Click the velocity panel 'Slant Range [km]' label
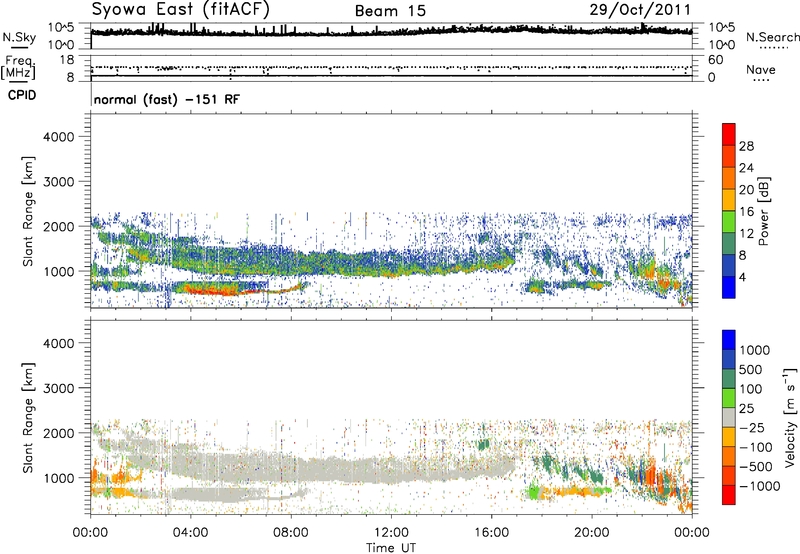Image resolution: width=800 pixels, height=554 pixels. pos(28,418)
